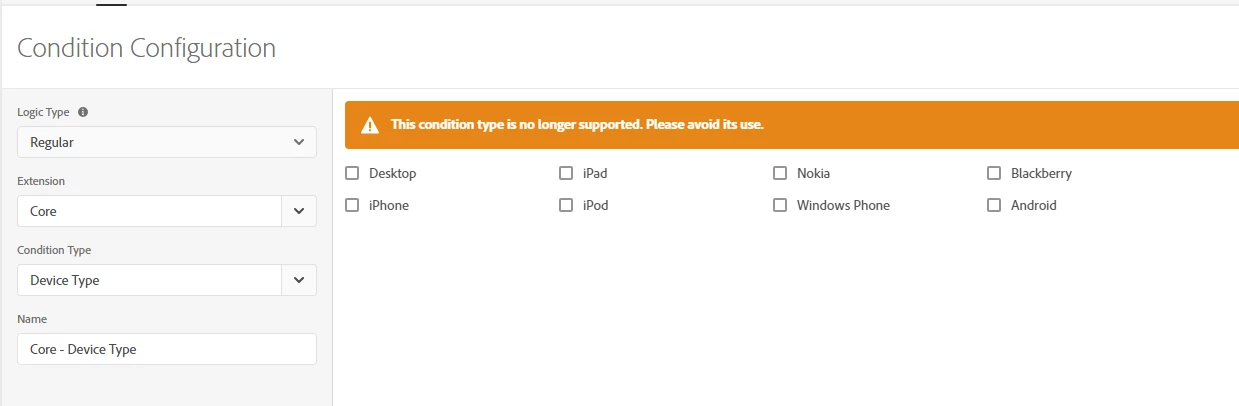Expand the Extension Core dropdown arrow

coord(299,211)
